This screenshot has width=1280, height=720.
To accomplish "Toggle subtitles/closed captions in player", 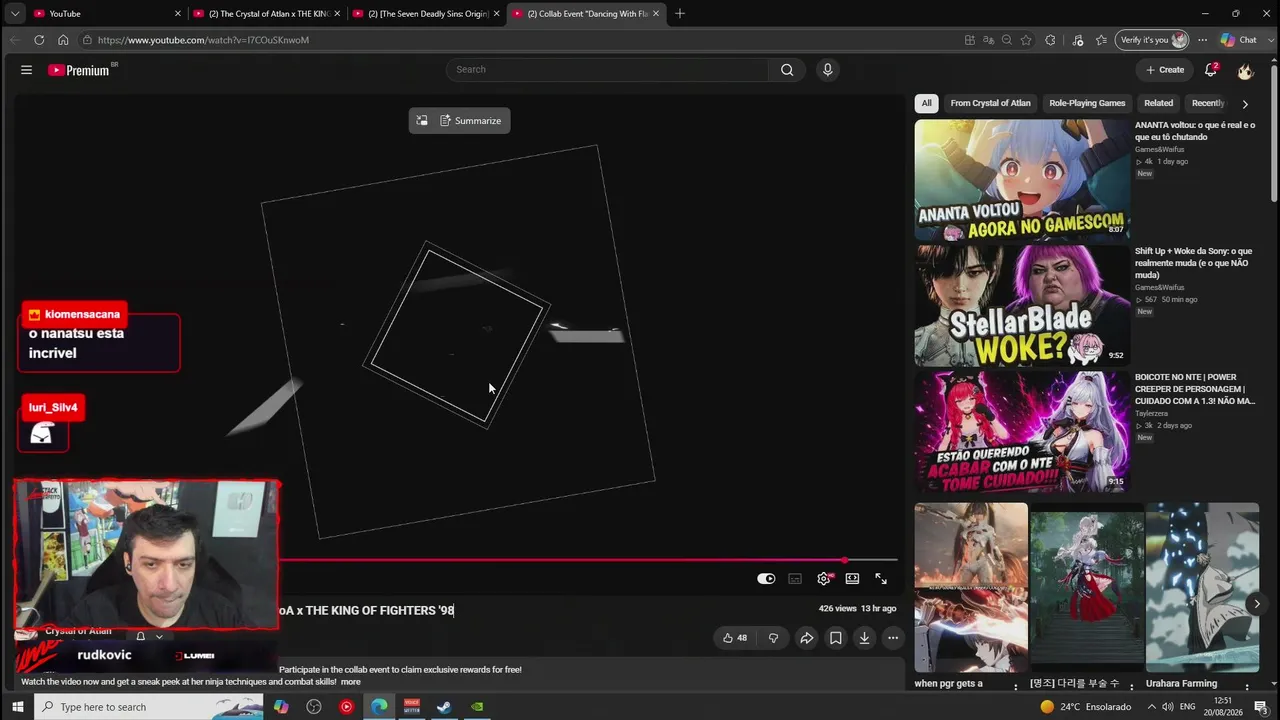I will pyautogui.click(x=795, y=578).
